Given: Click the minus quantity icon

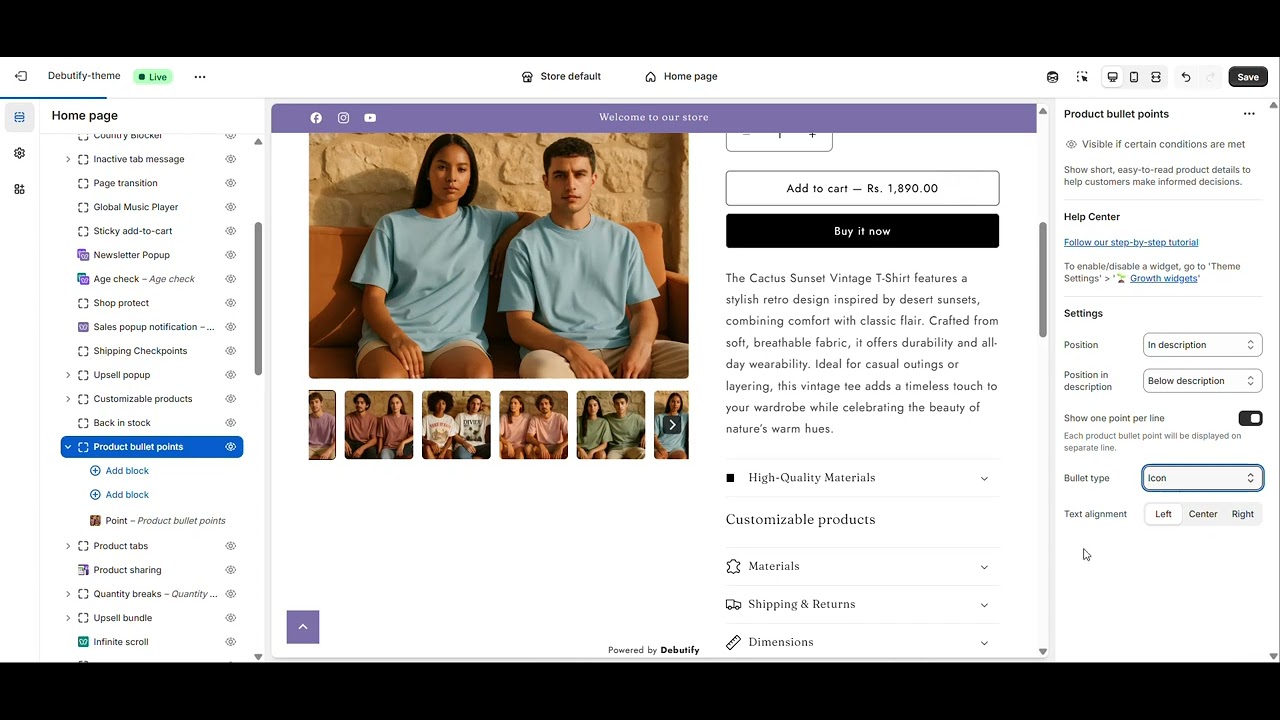Looking at the screenshot, I should click(x=745, y=135).
